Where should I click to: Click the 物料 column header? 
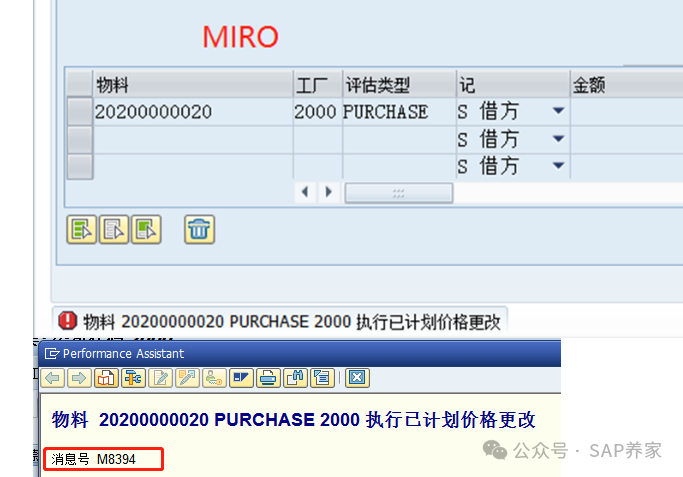pos(193,84)
